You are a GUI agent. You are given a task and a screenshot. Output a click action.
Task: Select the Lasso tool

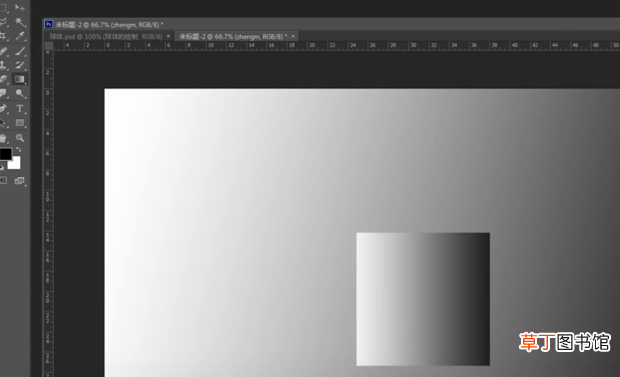[x=4, y=22]
